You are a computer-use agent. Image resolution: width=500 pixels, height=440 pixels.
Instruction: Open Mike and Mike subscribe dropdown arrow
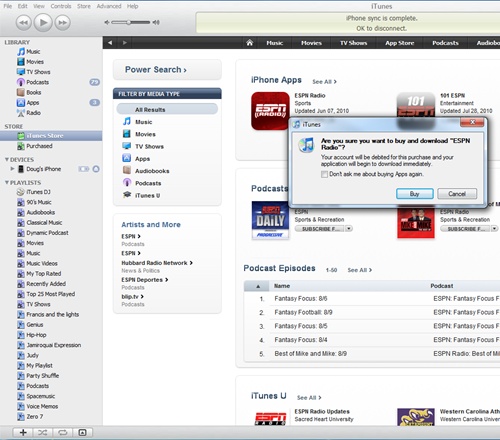[494, 229]
